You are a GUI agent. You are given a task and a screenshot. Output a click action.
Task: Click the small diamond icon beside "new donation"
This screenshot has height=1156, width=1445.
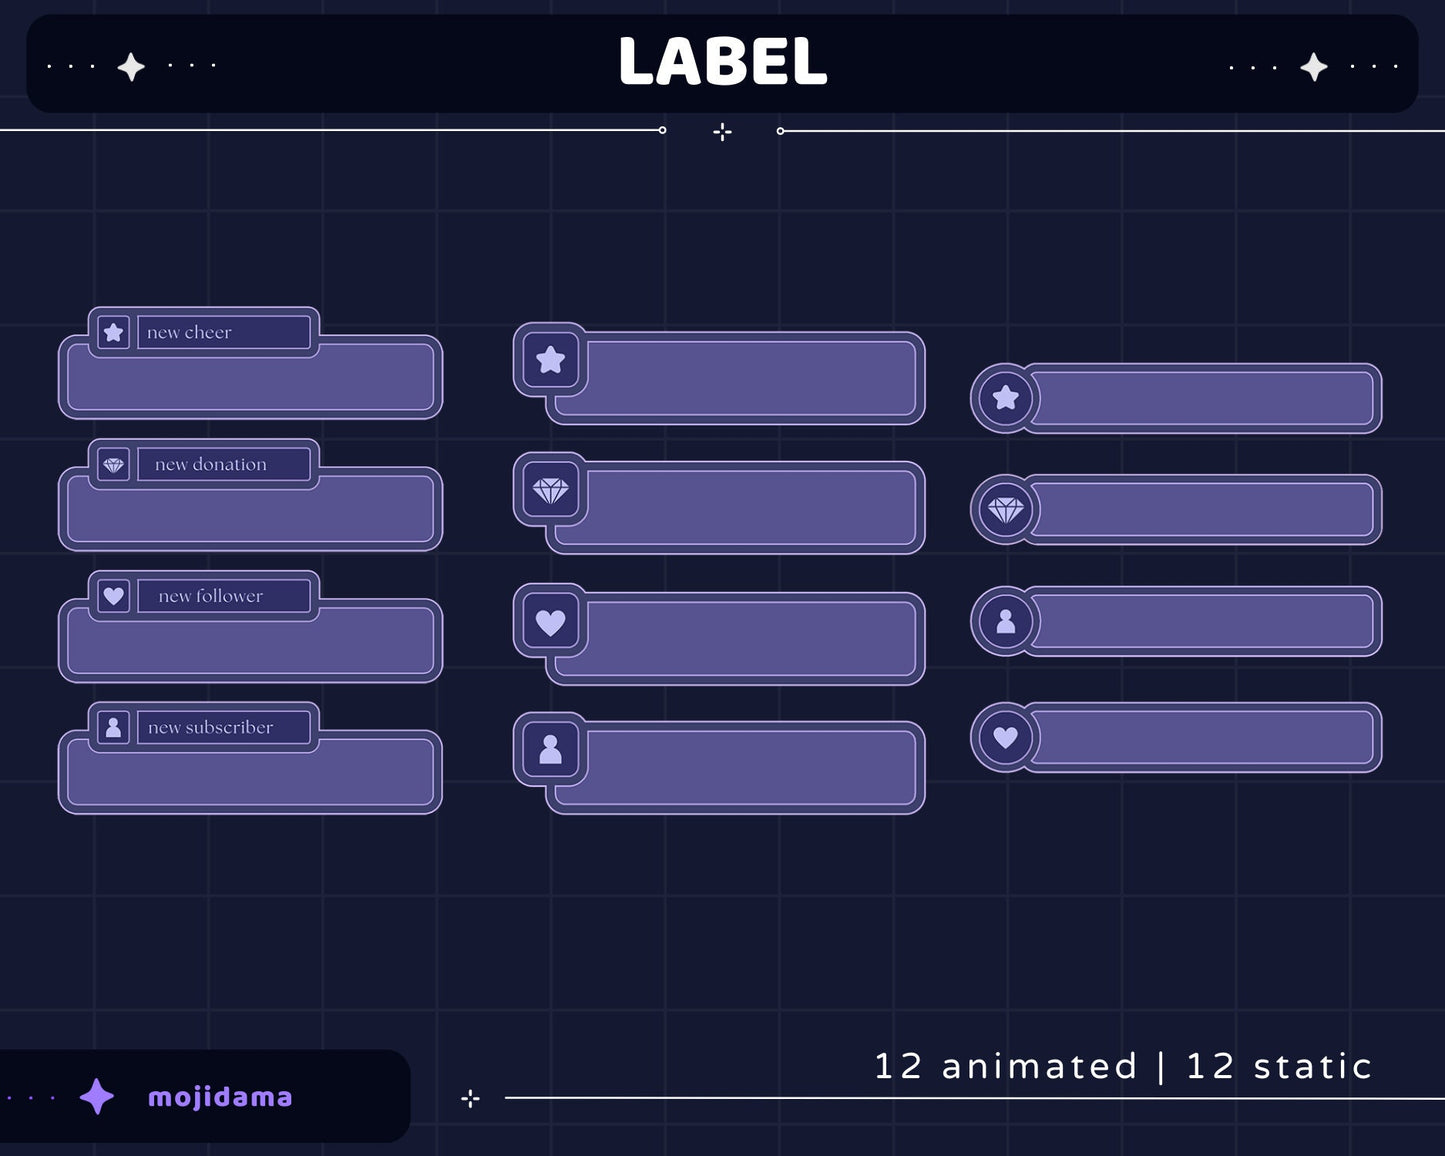click(x=114, y=465)
